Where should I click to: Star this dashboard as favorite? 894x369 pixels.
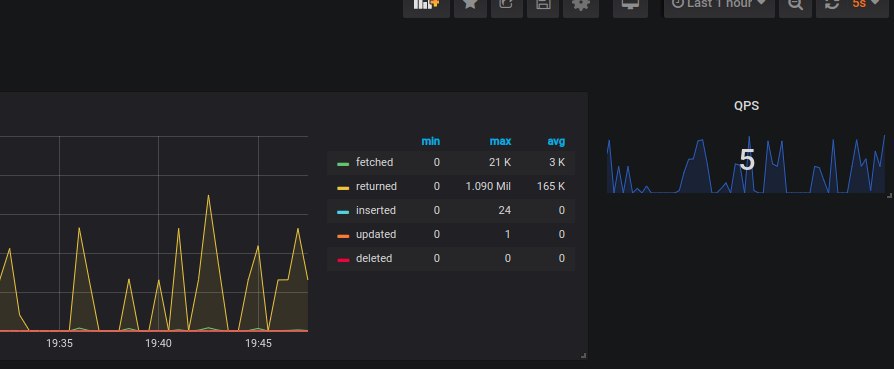pyautogui.click(x=470, y=6)
